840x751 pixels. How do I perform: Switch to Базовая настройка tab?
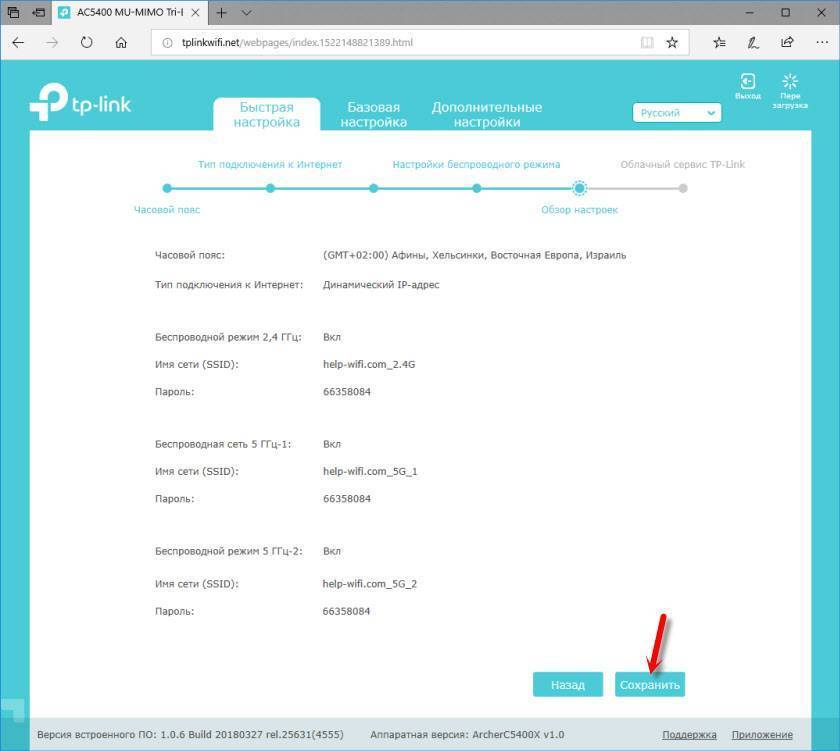tap(373, 115)
